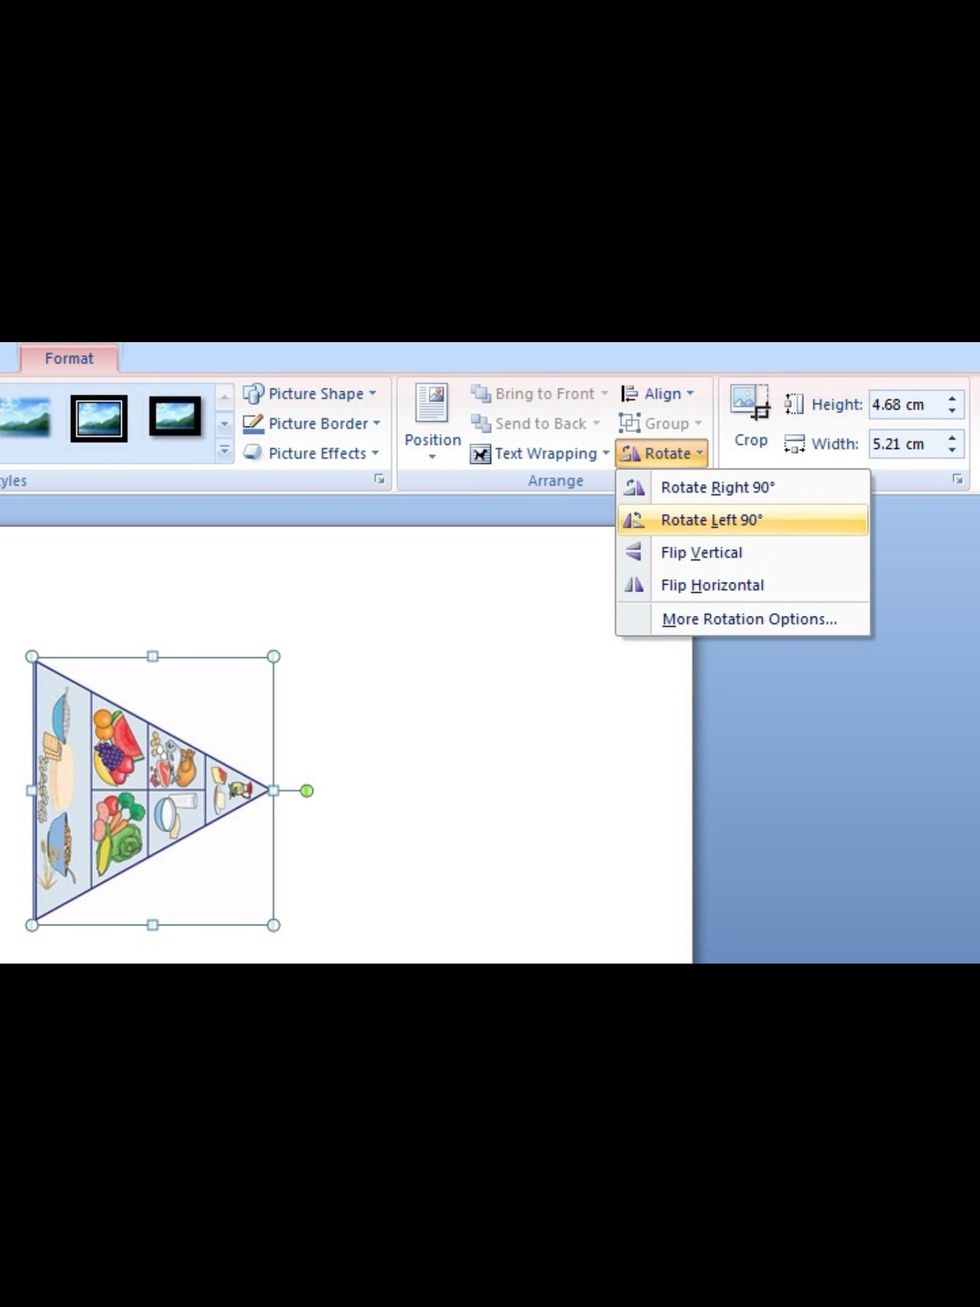Click the Height input field
The height and width of the screenshot is (1307, 980).
pos(905,405)
